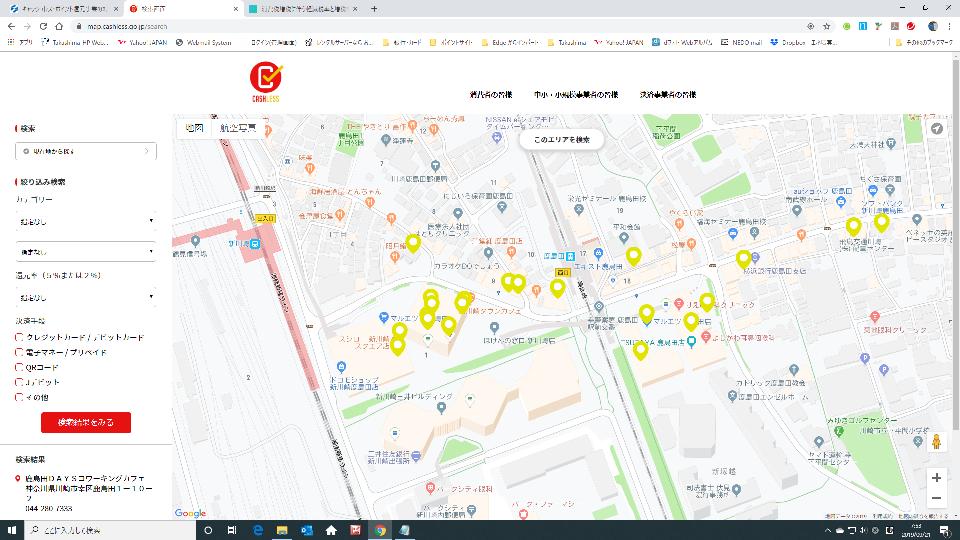Check the その他 payment option
Image resolution: width=960 pixels, height=540 pixels.
19,397
